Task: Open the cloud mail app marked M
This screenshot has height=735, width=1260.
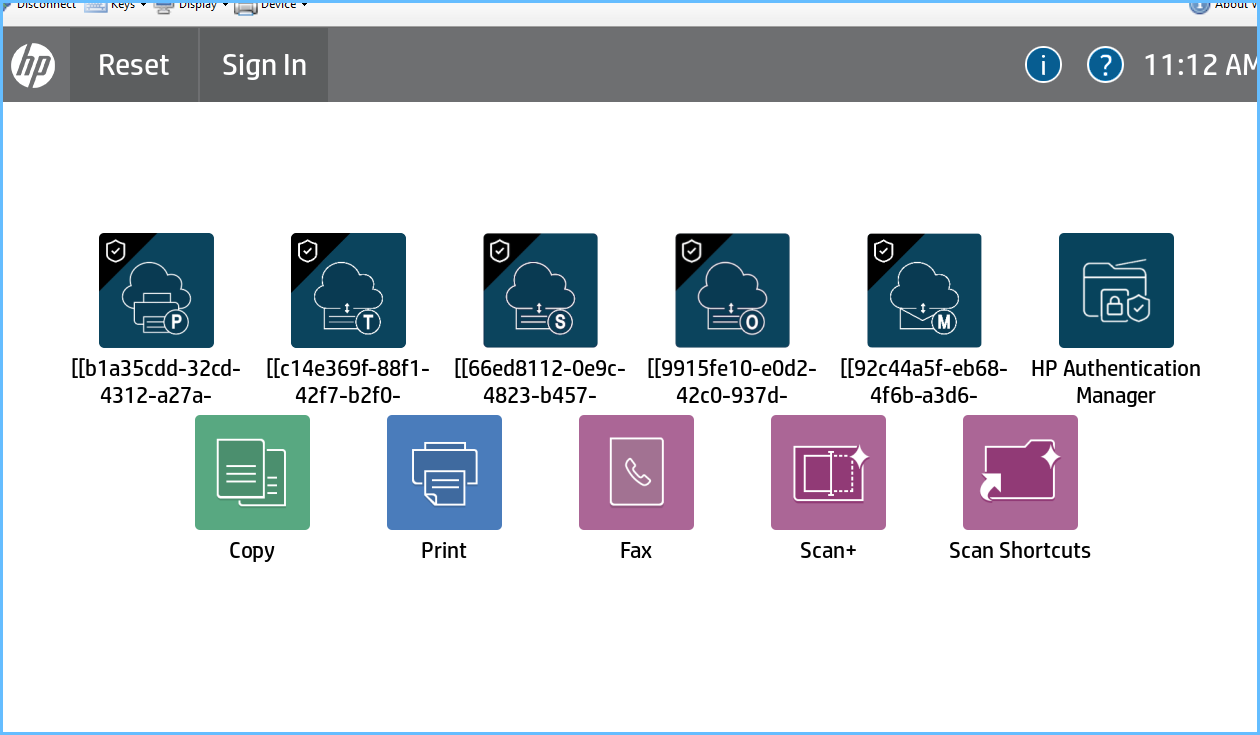Action: [x=924, y=290]
